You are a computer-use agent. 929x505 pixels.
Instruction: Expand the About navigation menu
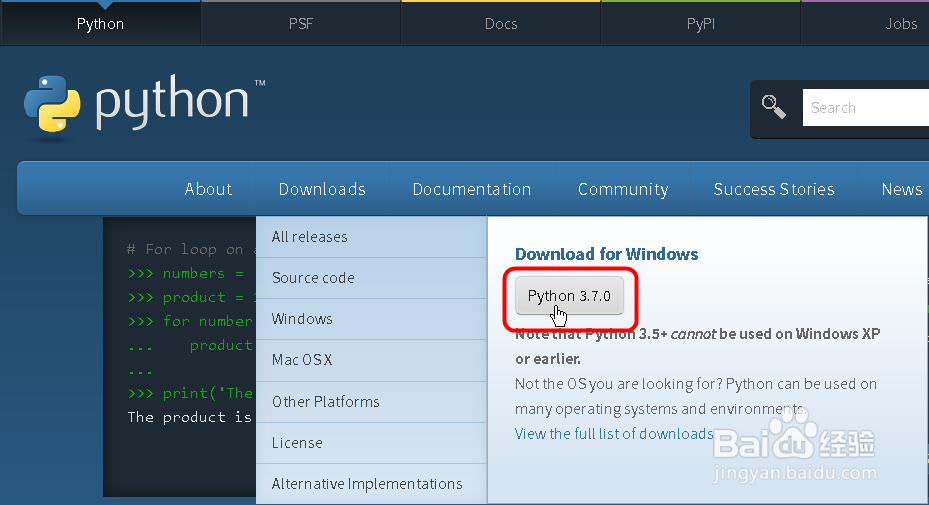pyautogui.click(x=208, y=189)
